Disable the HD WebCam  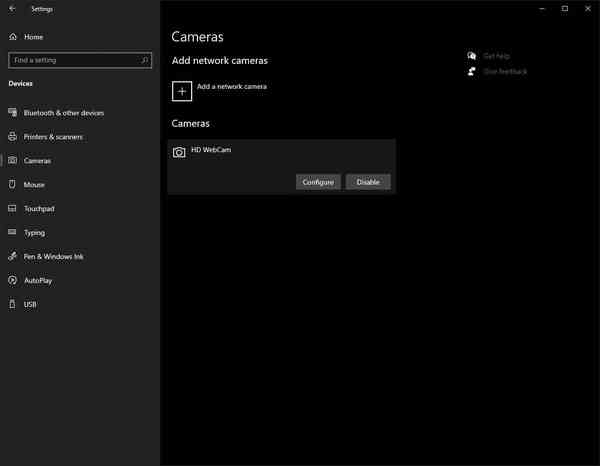coord(368,182)
